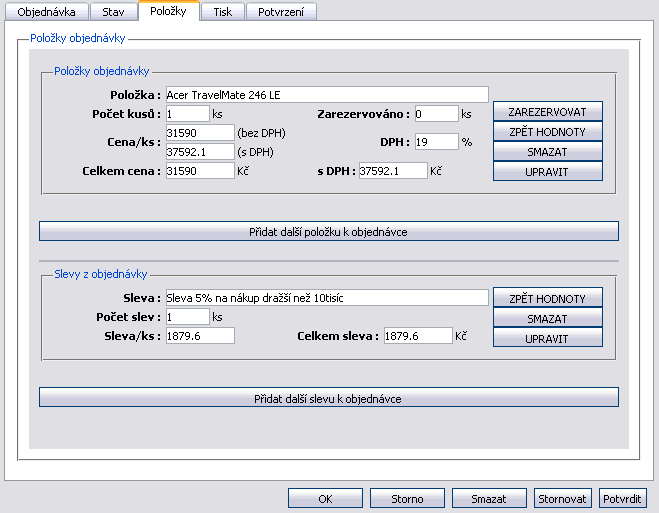The image size is (659, 513).
Task: Focus price field without DPH 31590
Action: (200, 133)
